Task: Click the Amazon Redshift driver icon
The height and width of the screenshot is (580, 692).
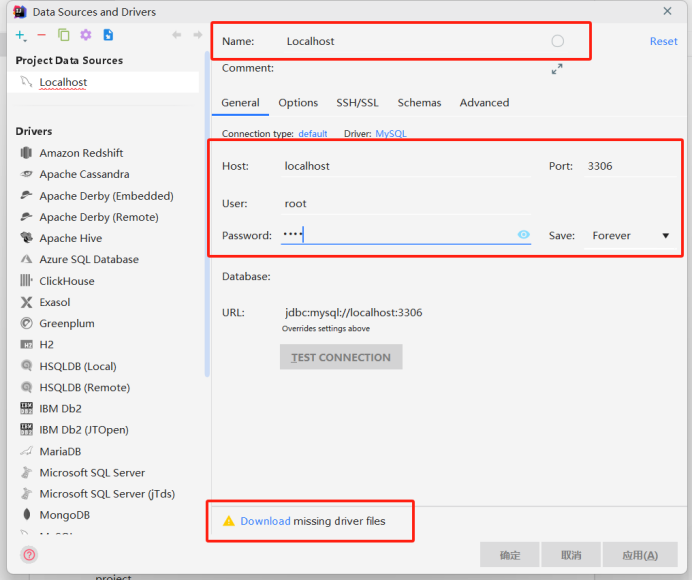Action: [26, 153]
